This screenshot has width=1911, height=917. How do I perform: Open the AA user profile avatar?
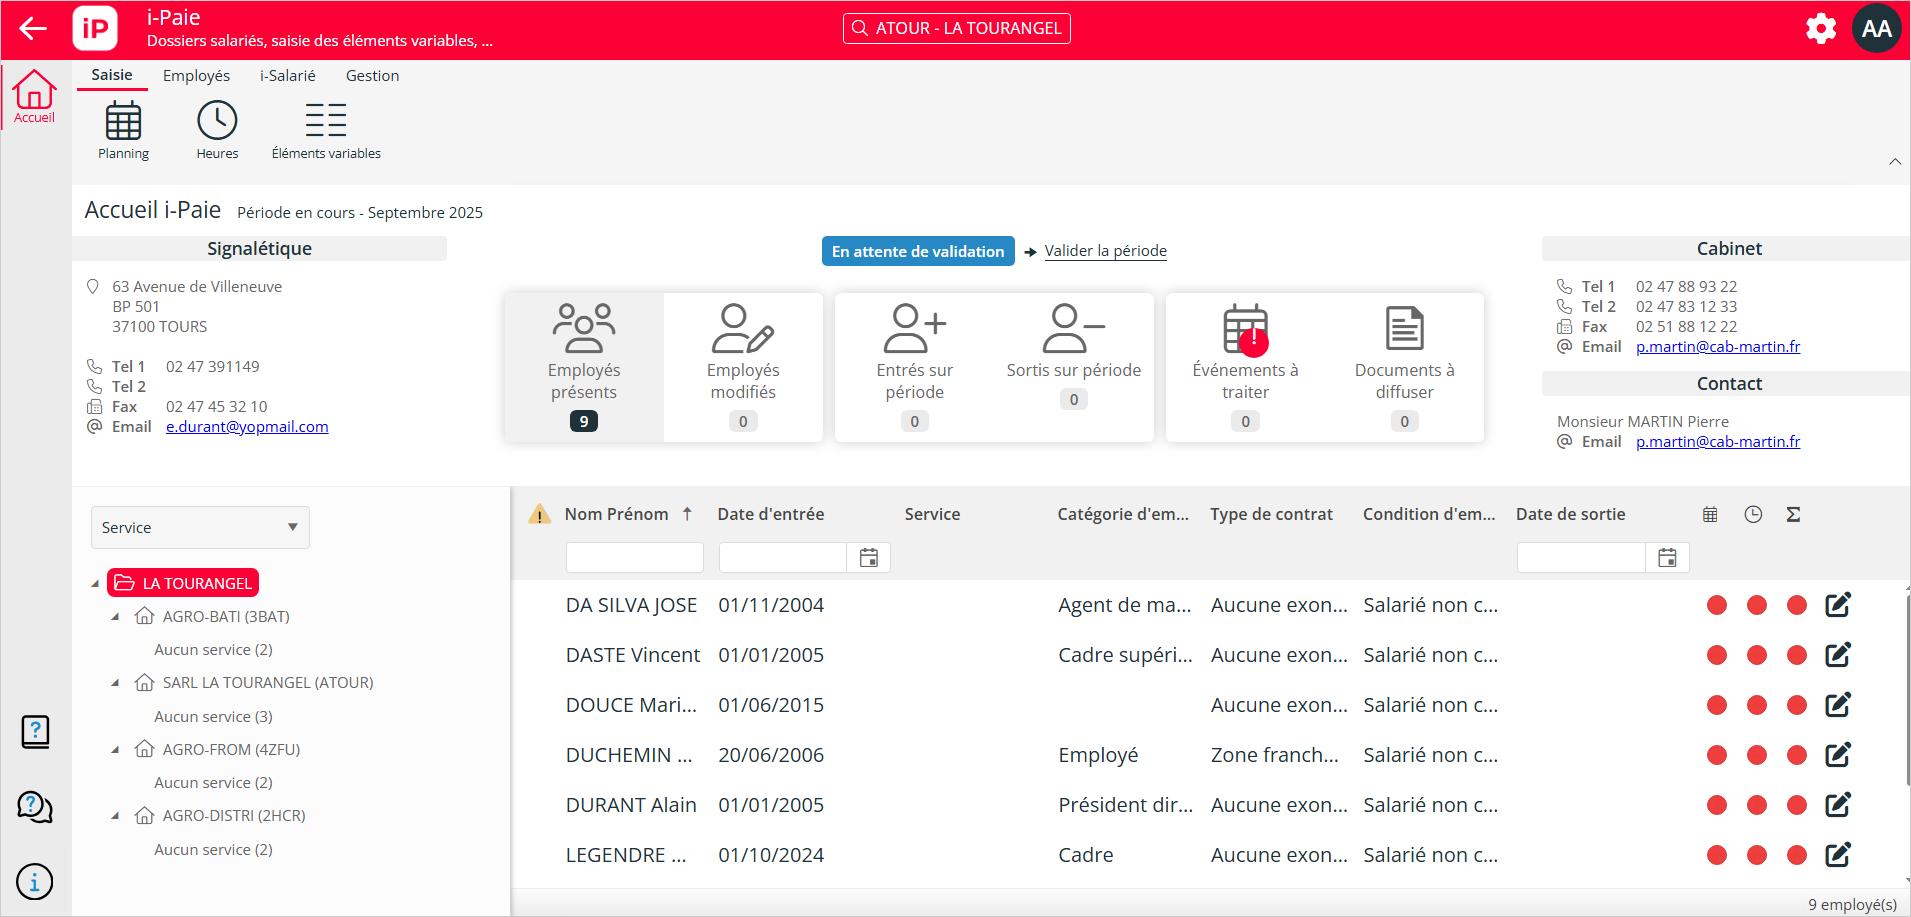[x=1876, y=29]
